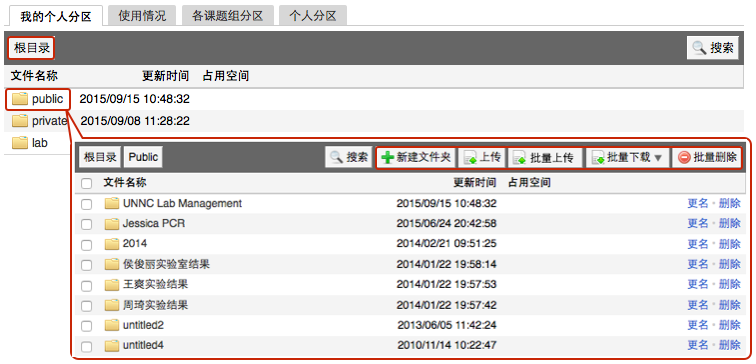The image size is (756, 364).
Task: Check the untitled2 row checkbox
Action: click(x=86, y=326)
